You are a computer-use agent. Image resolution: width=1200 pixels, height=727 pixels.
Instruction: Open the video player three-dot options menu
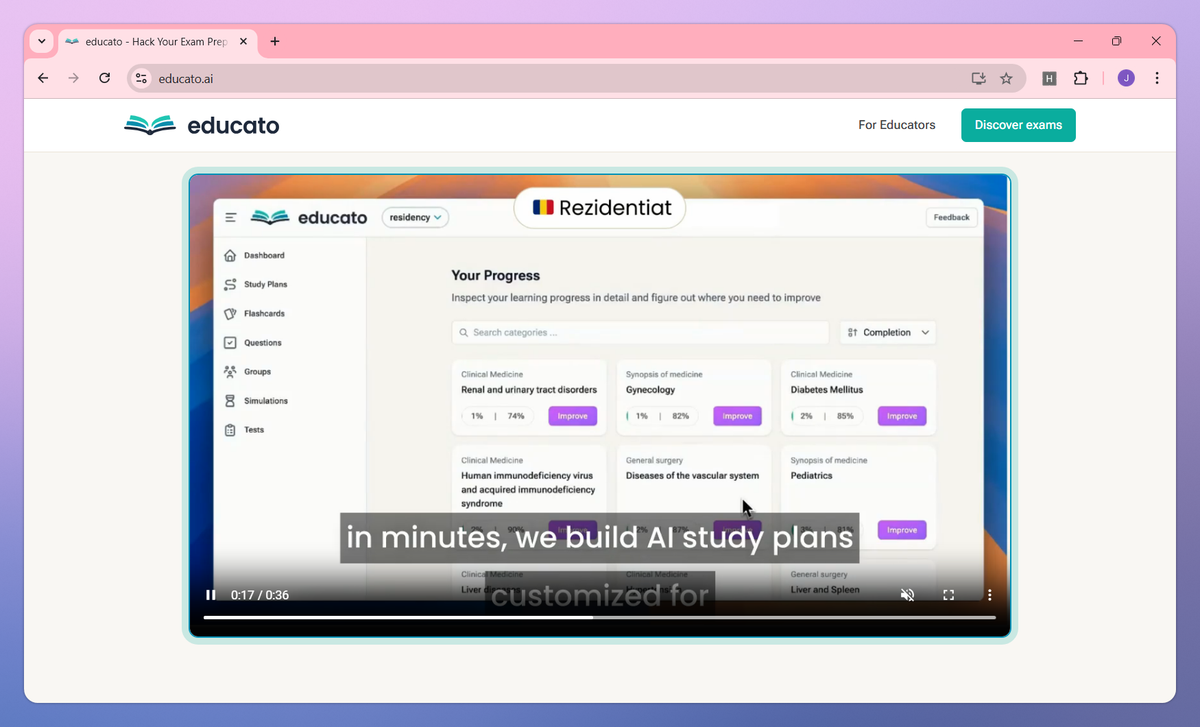[x=990, y=595]
